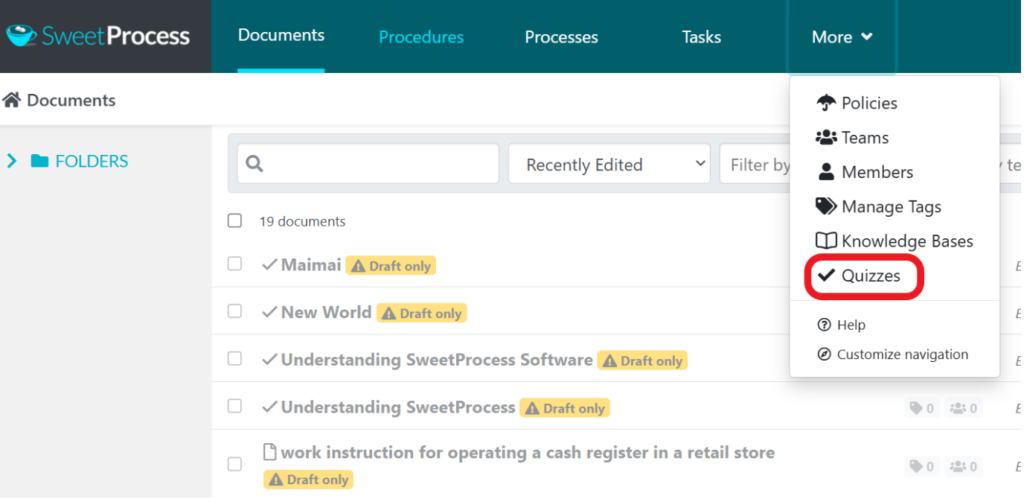1024x502 pixels.
Task: Check the box for work instruction document
Action: [x=234, y=464]
